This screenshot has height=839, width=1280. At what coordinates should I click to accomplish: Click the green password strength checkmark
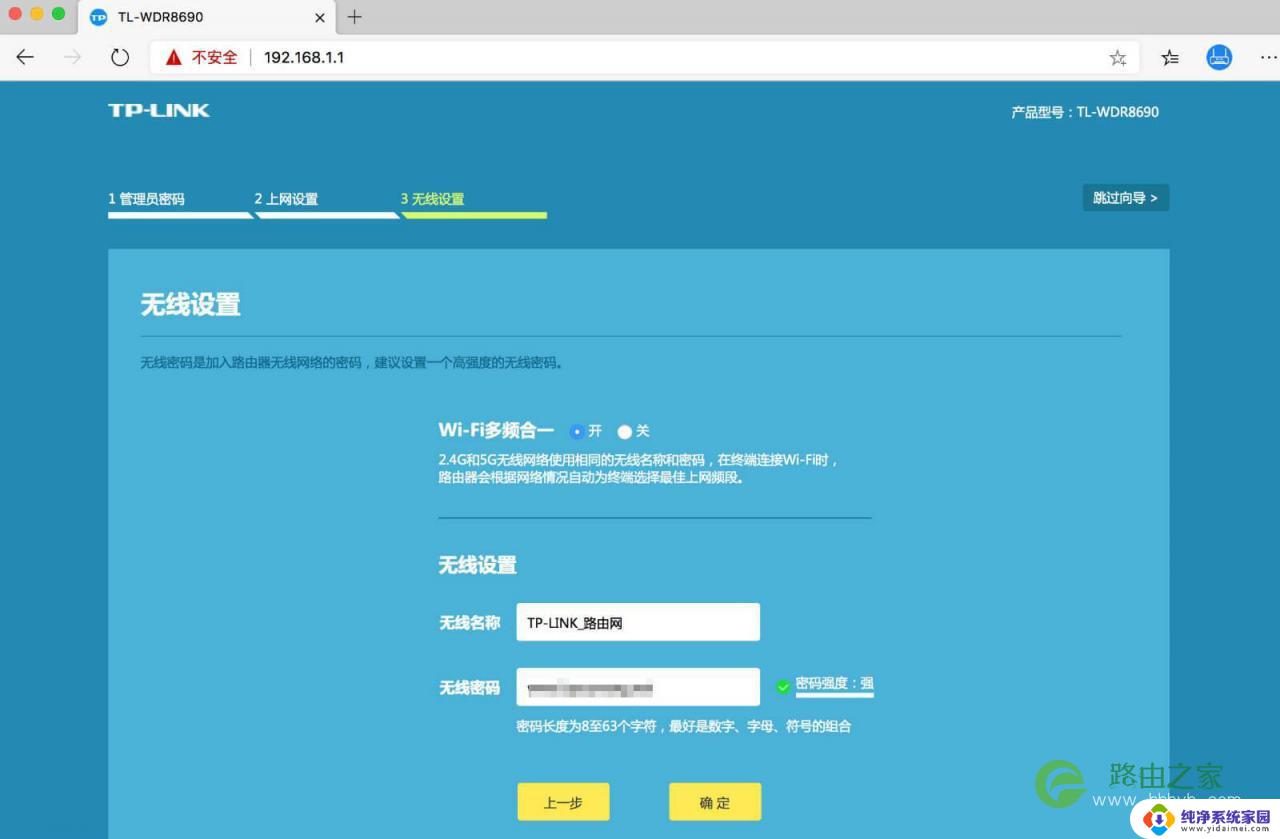coord(783,686)
